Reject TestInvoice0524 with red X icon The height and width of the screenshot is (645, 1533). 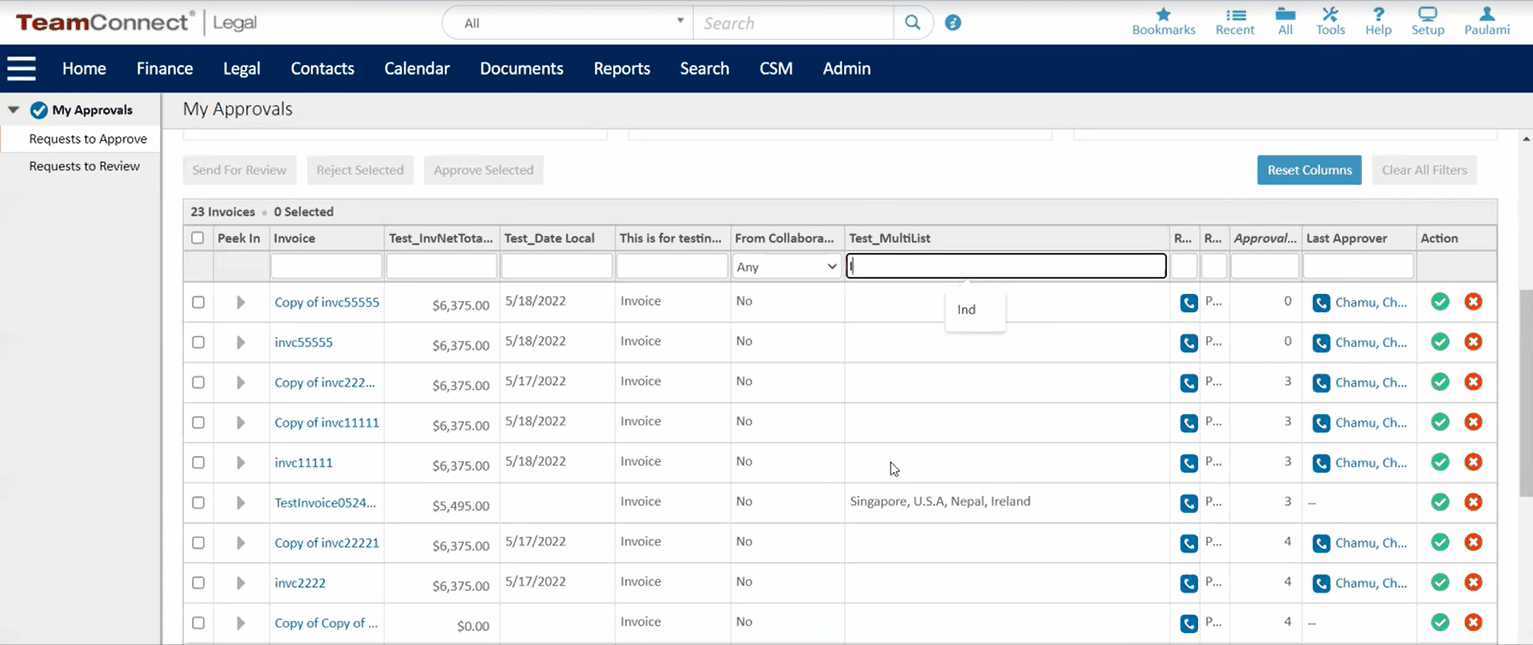1473,502
